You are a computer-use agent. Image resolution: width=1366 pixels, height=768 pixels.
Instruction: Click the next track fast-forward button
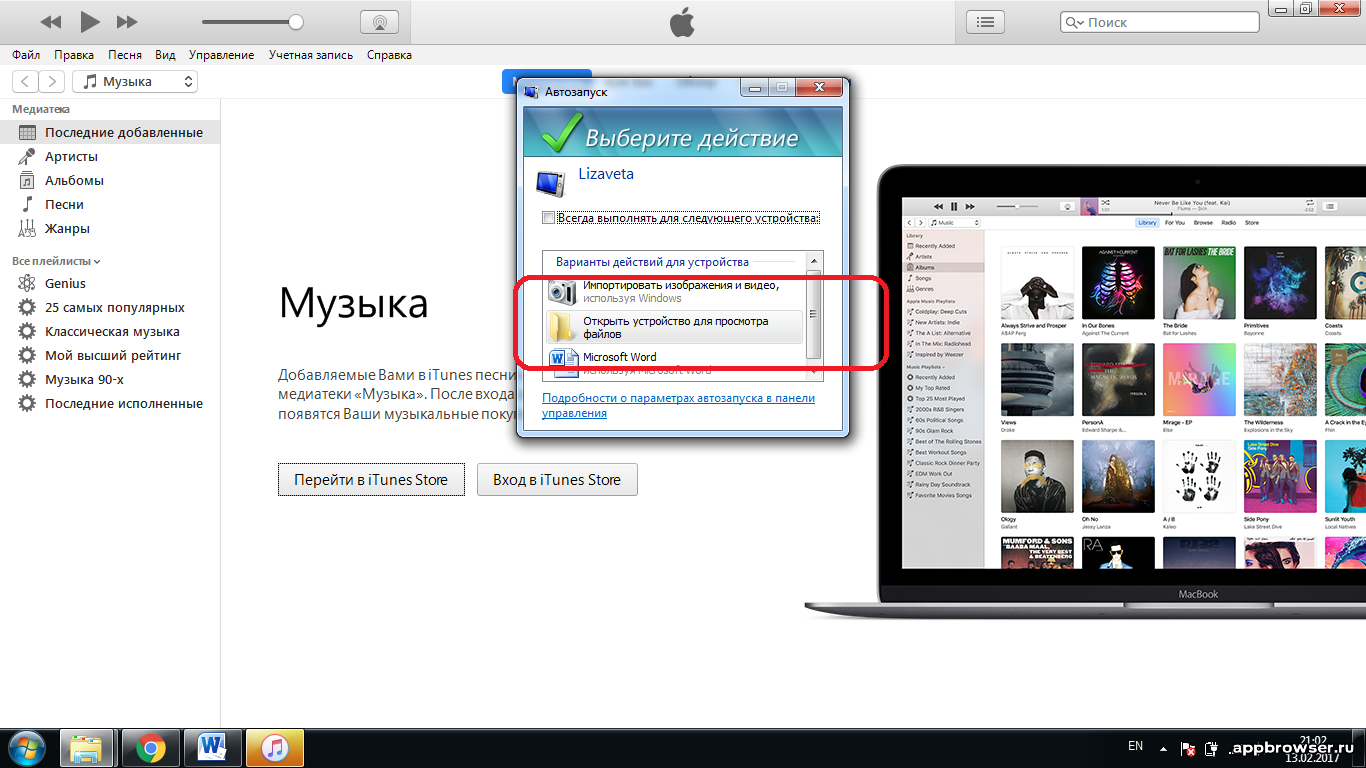127,21
